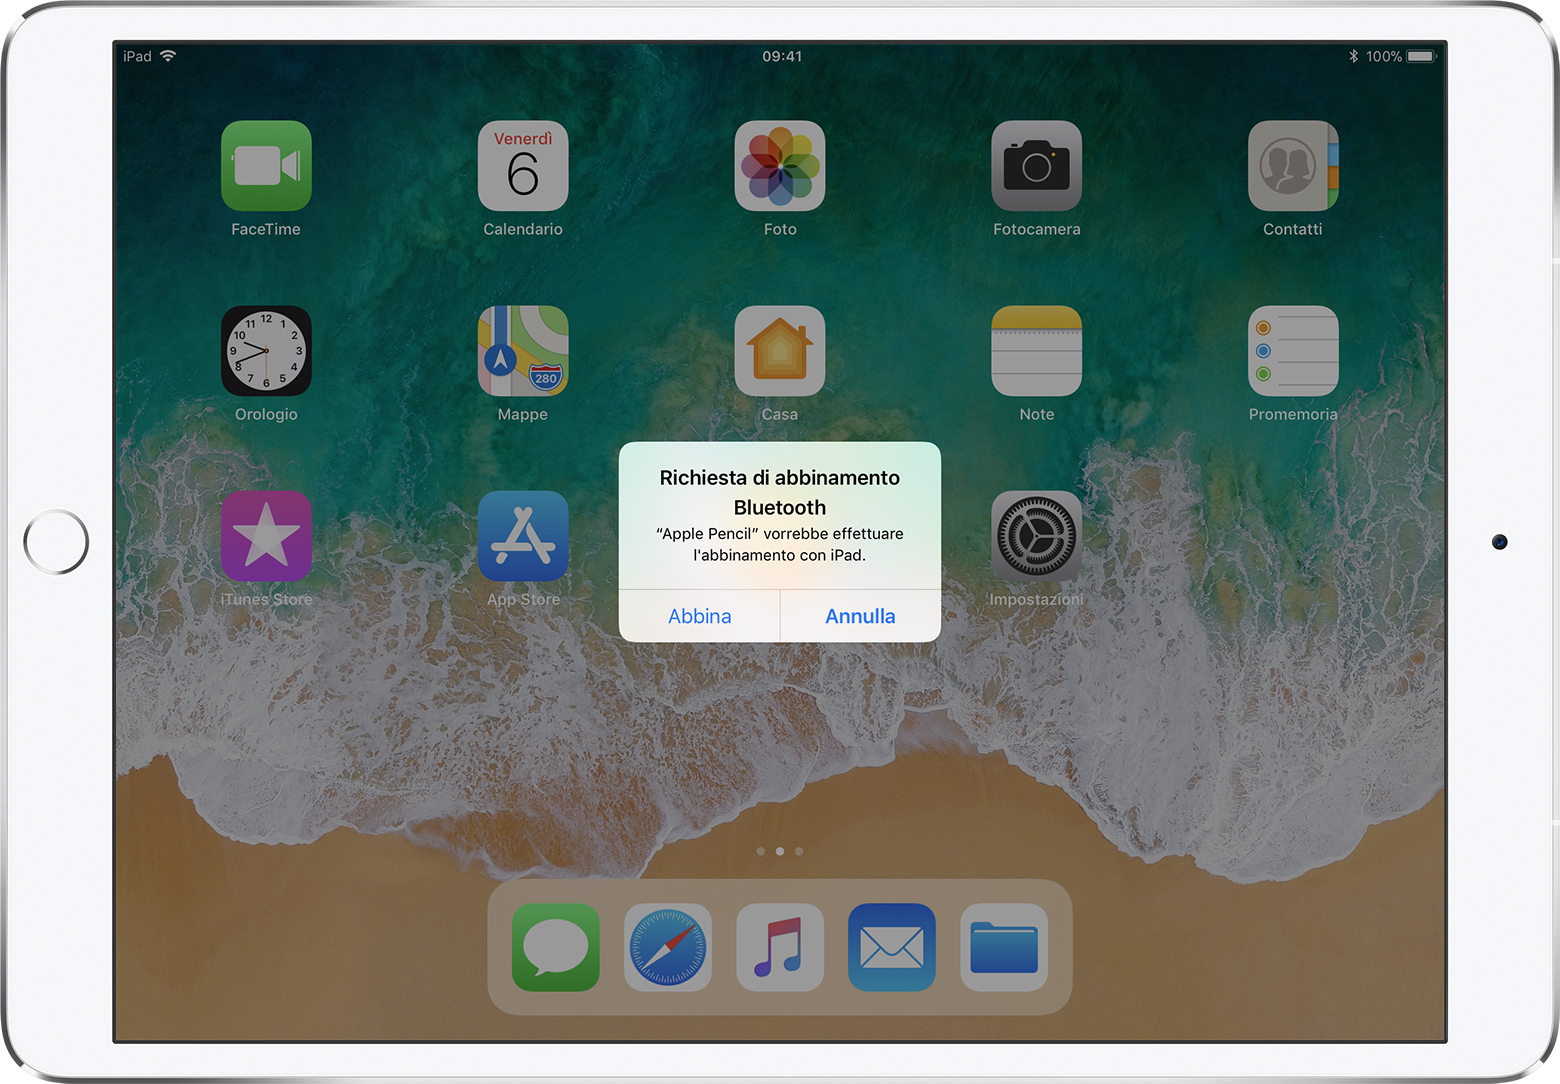Launch the Foto app
This screenshot has height=1084, width=1560.
pyautogui.click(x=780, y=166)
